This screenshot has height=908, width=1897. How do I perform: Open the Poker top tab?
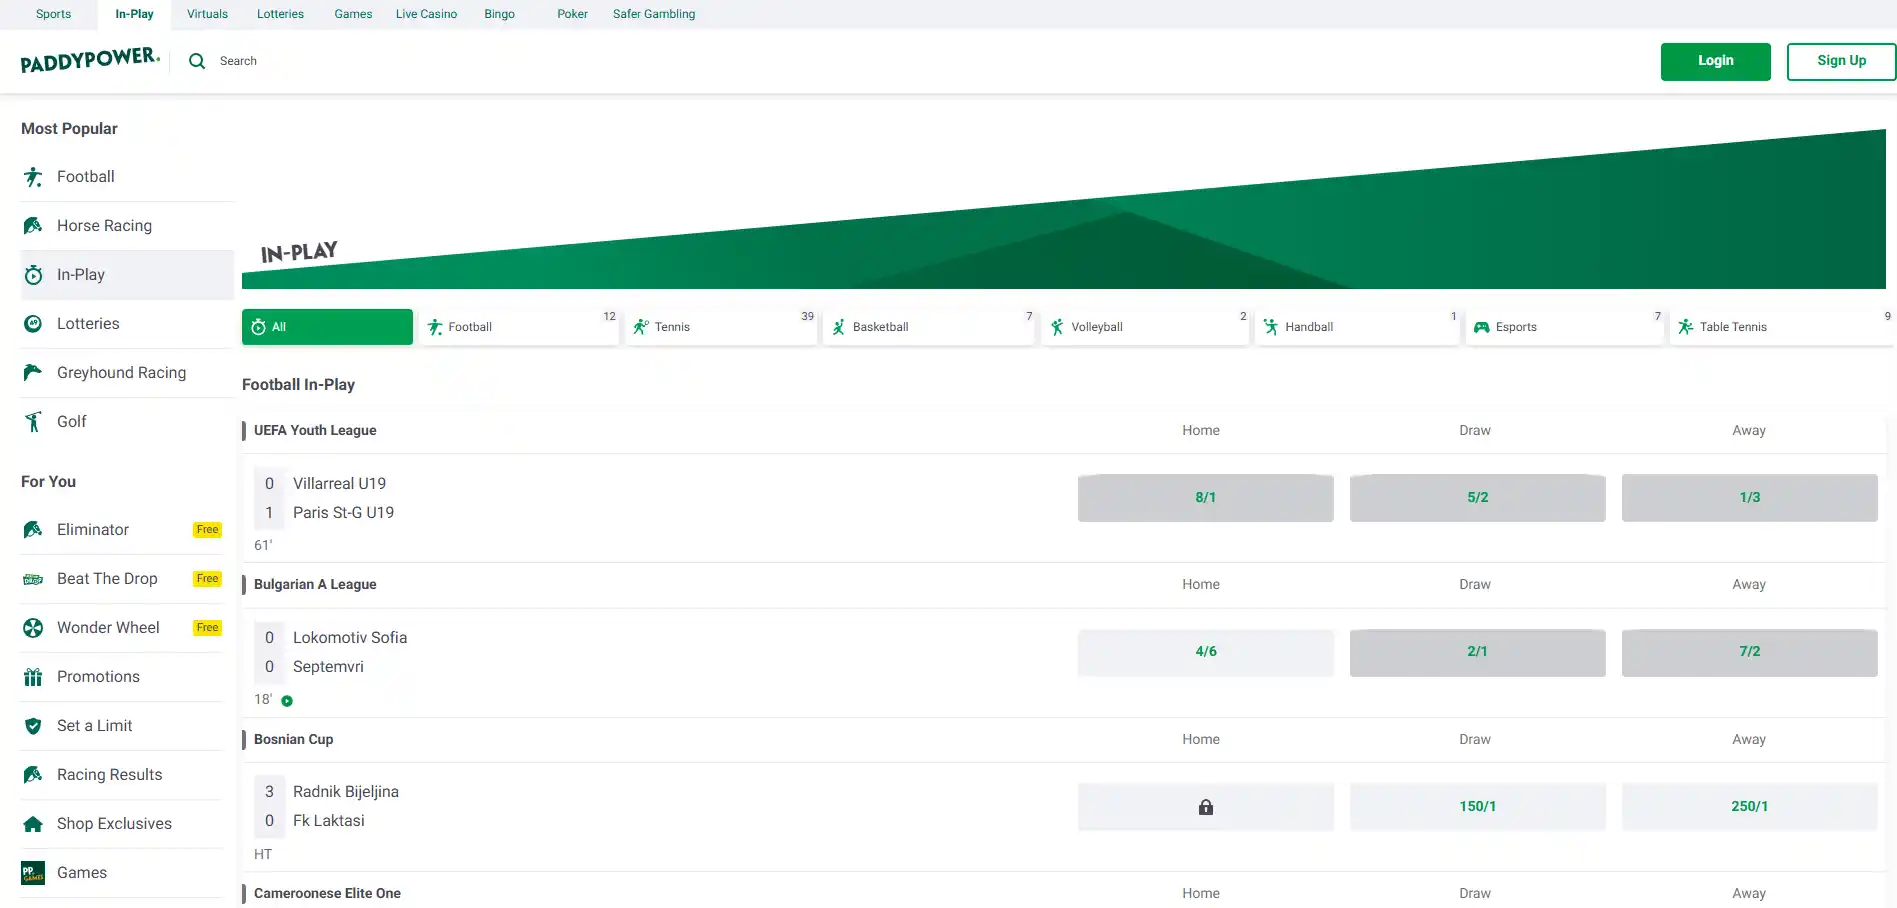point(572,14)
